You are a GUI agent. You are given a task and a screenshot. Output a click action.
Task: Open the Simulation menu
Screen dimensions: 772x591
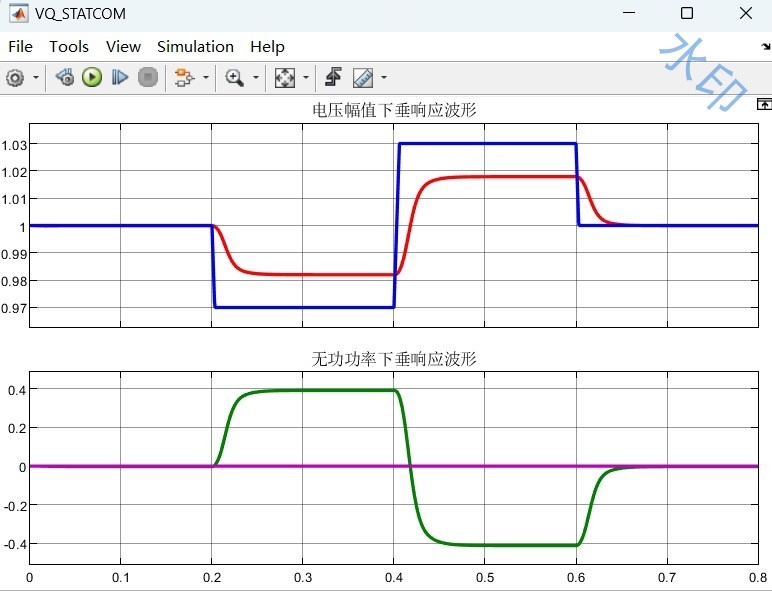coord(195,47)
